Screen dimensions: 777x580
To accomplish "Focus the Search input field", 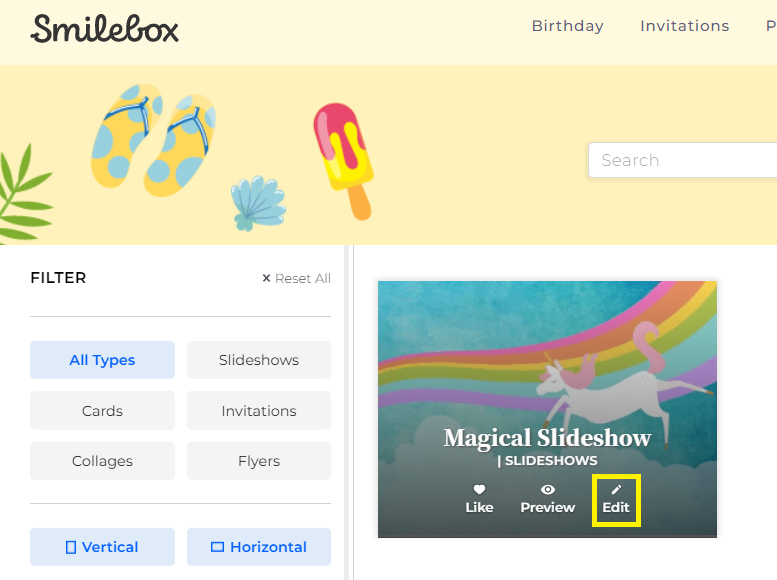I will click(682, 160).
